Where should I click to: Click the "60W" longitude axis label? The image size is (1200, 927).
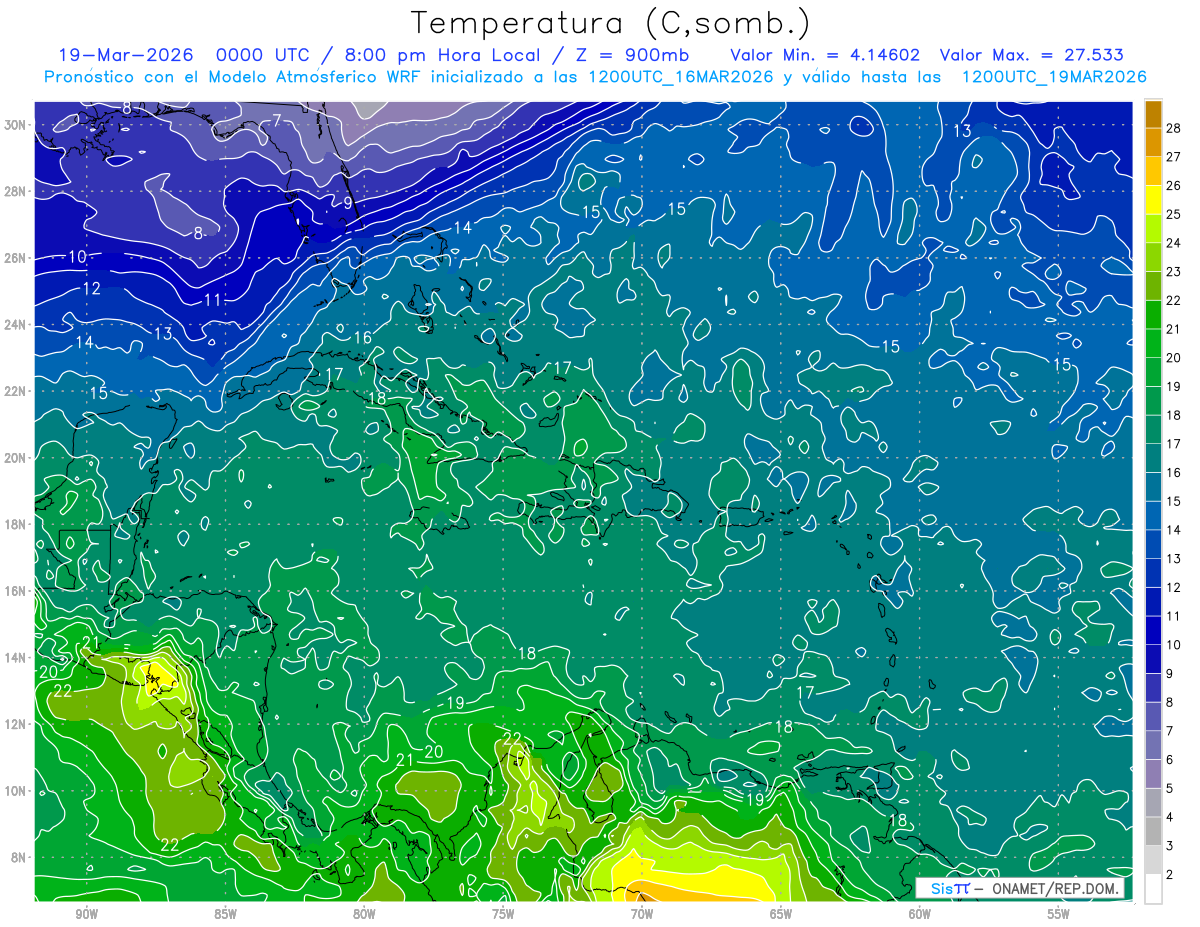click(x=920, y=914)
